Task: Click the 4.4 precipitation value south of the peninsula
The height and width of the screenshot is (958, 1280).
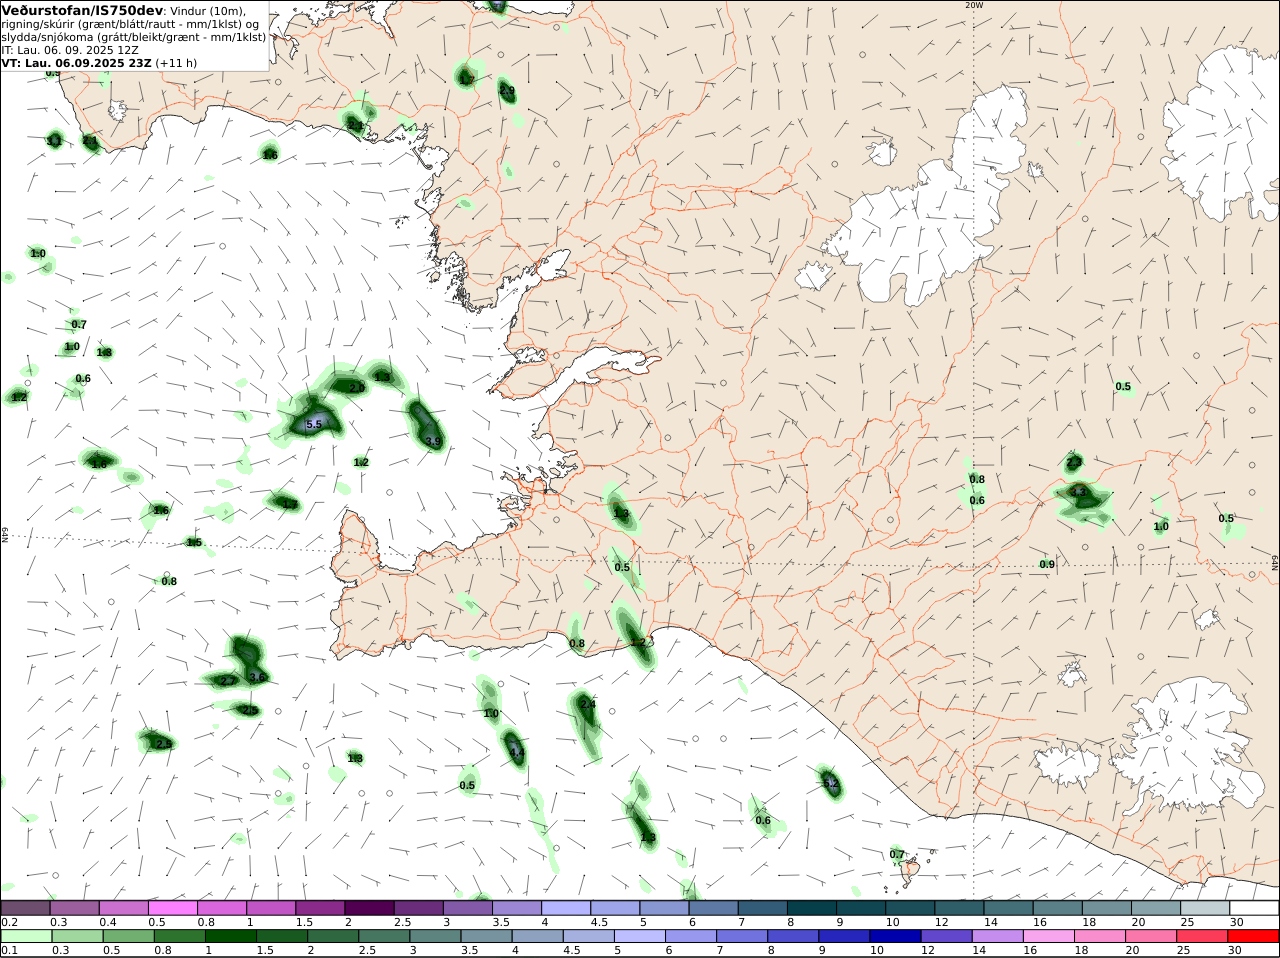Action: (517, 752)
